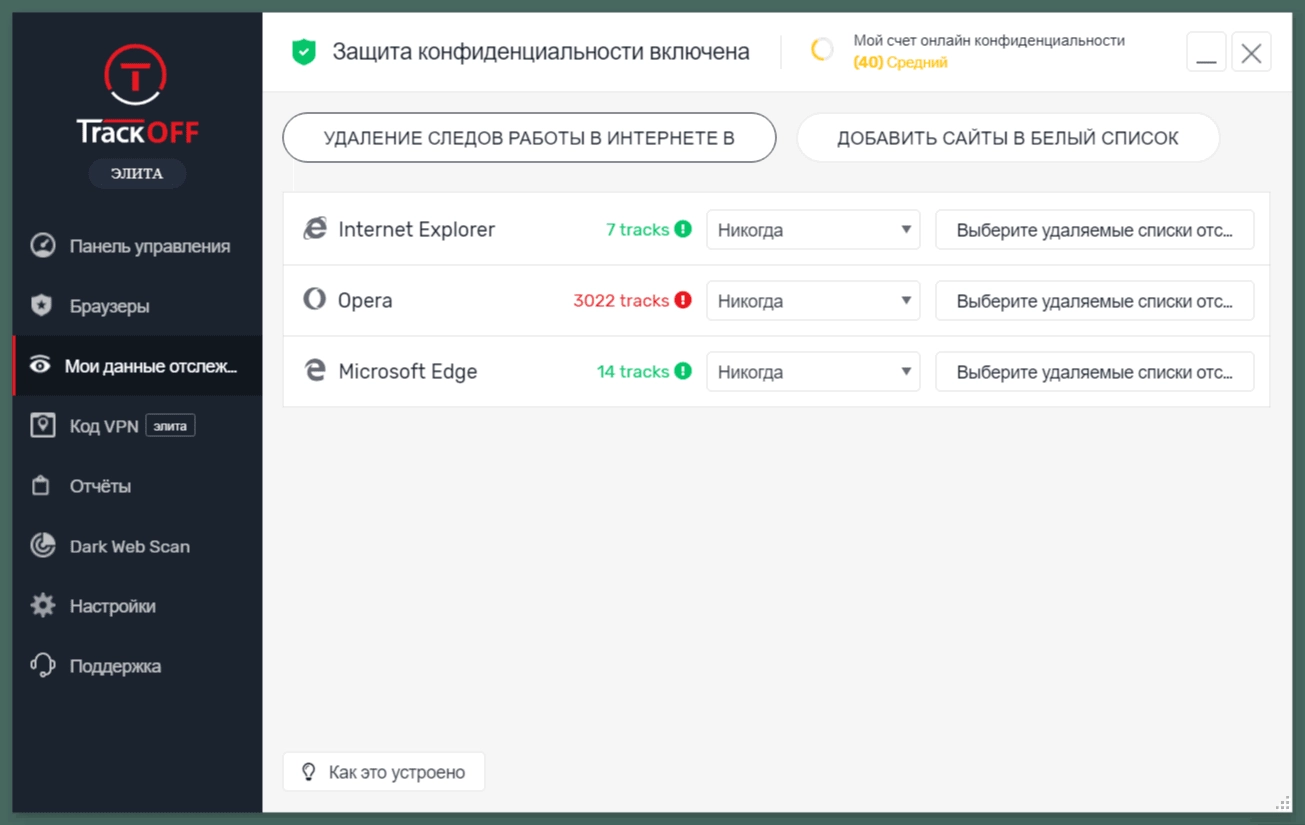Click the 7 tracks count
This screenshot has width=1305, height=825.
coord(637,229)
